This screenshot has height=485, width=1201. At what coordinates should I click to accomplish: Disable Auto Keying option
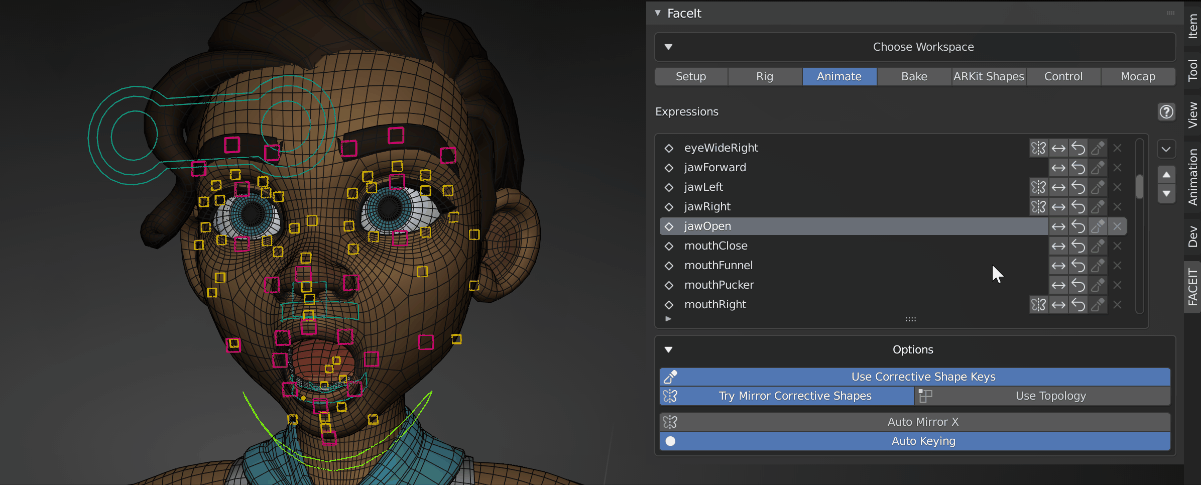tap(914, 441)
